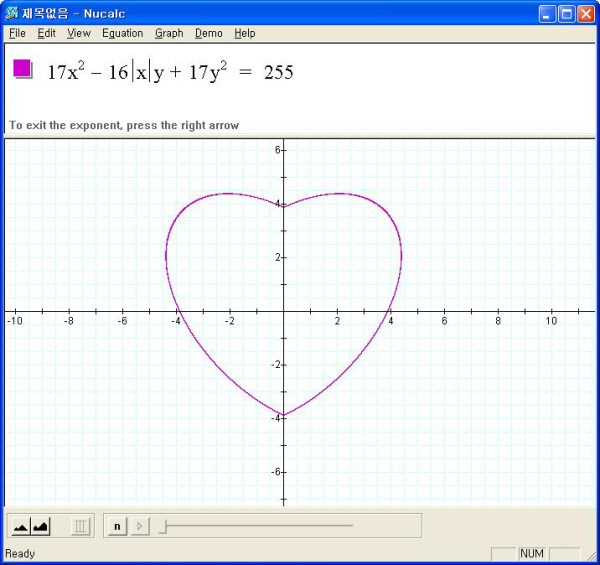Click the n parameter button

click(x=117, y=526)
